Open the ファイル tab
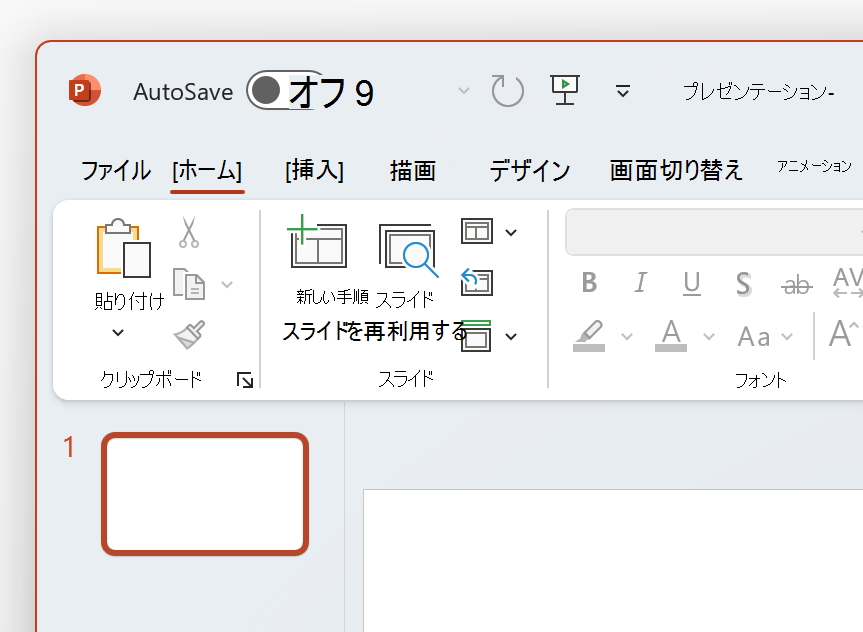863x632 pixels. tap(116, 171)
